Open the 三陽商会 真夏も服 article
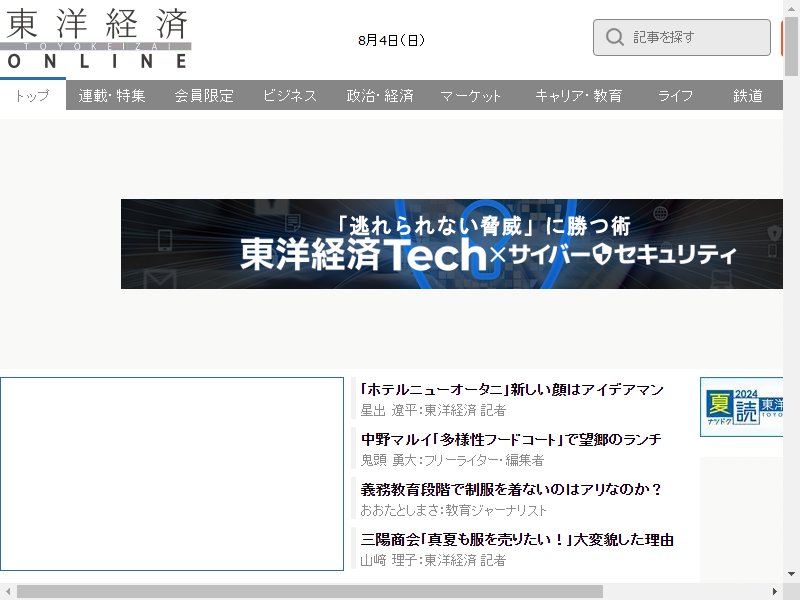This screenshot has height=600, width=800. pyautogui.click(x=517, y=539)
